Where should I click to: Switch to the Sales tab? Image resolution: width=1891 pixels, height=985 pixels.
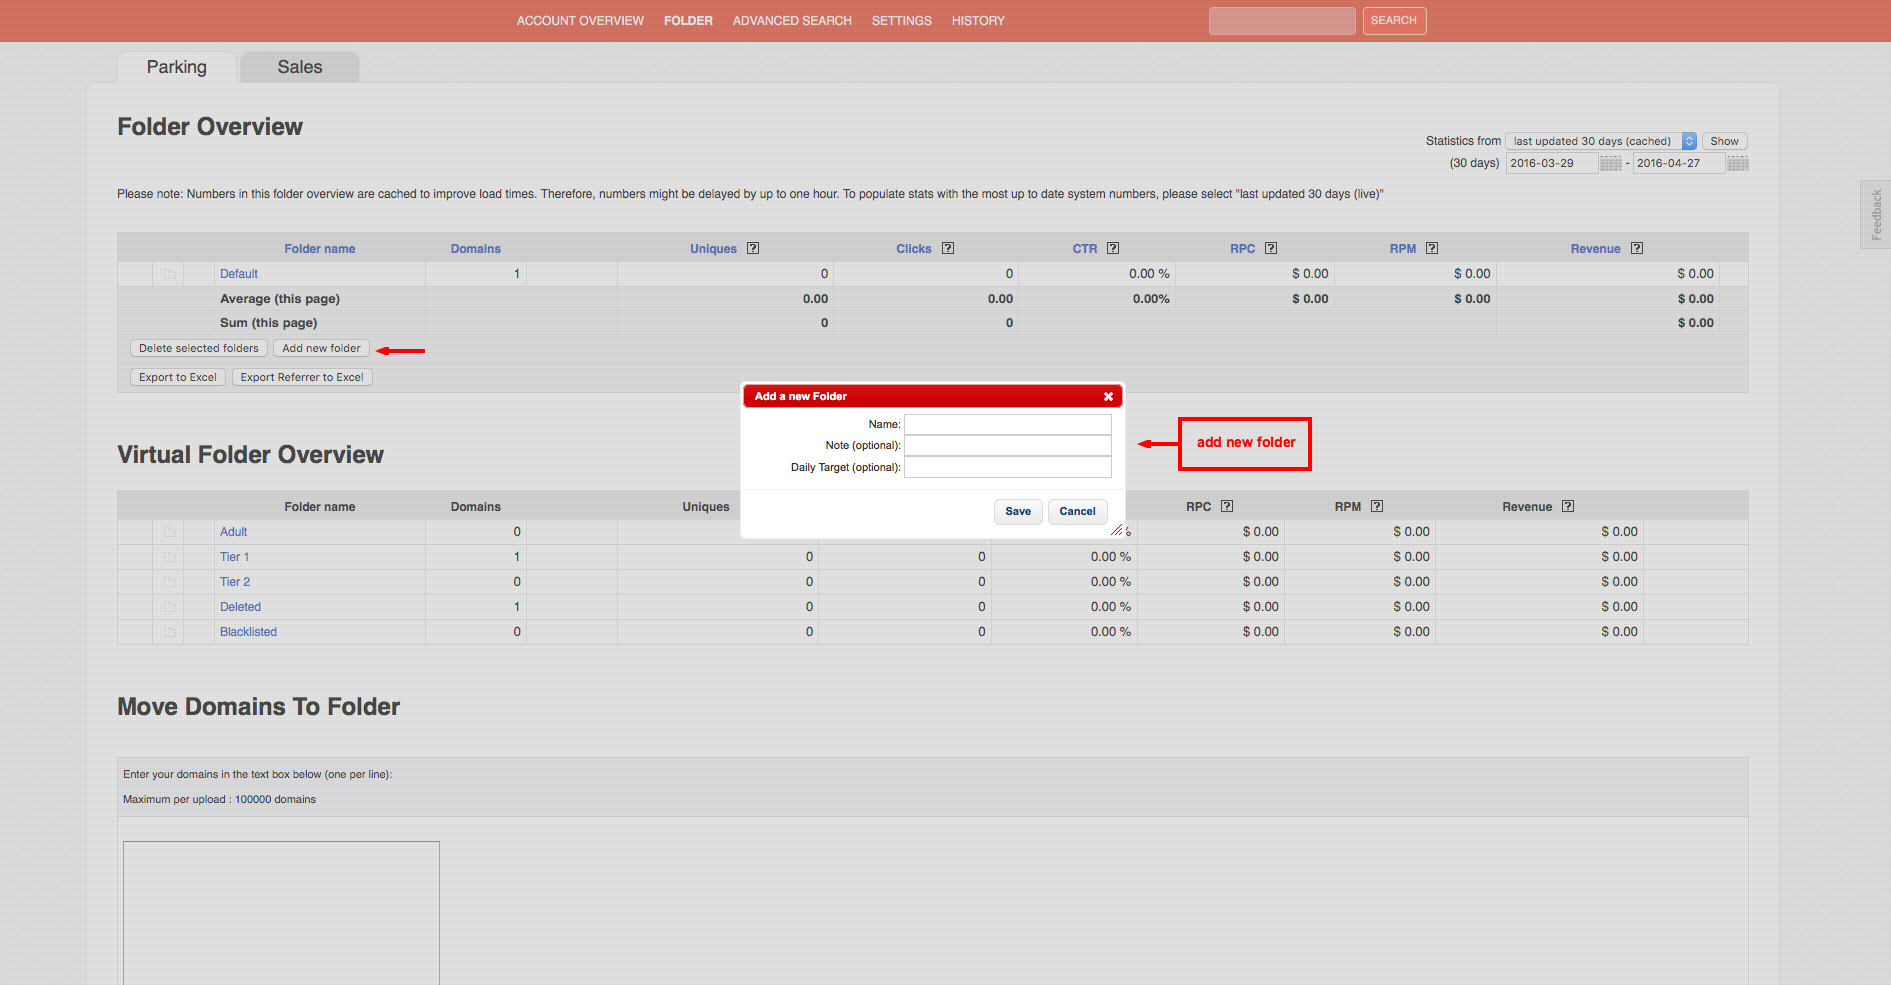(x=299, y=67)
